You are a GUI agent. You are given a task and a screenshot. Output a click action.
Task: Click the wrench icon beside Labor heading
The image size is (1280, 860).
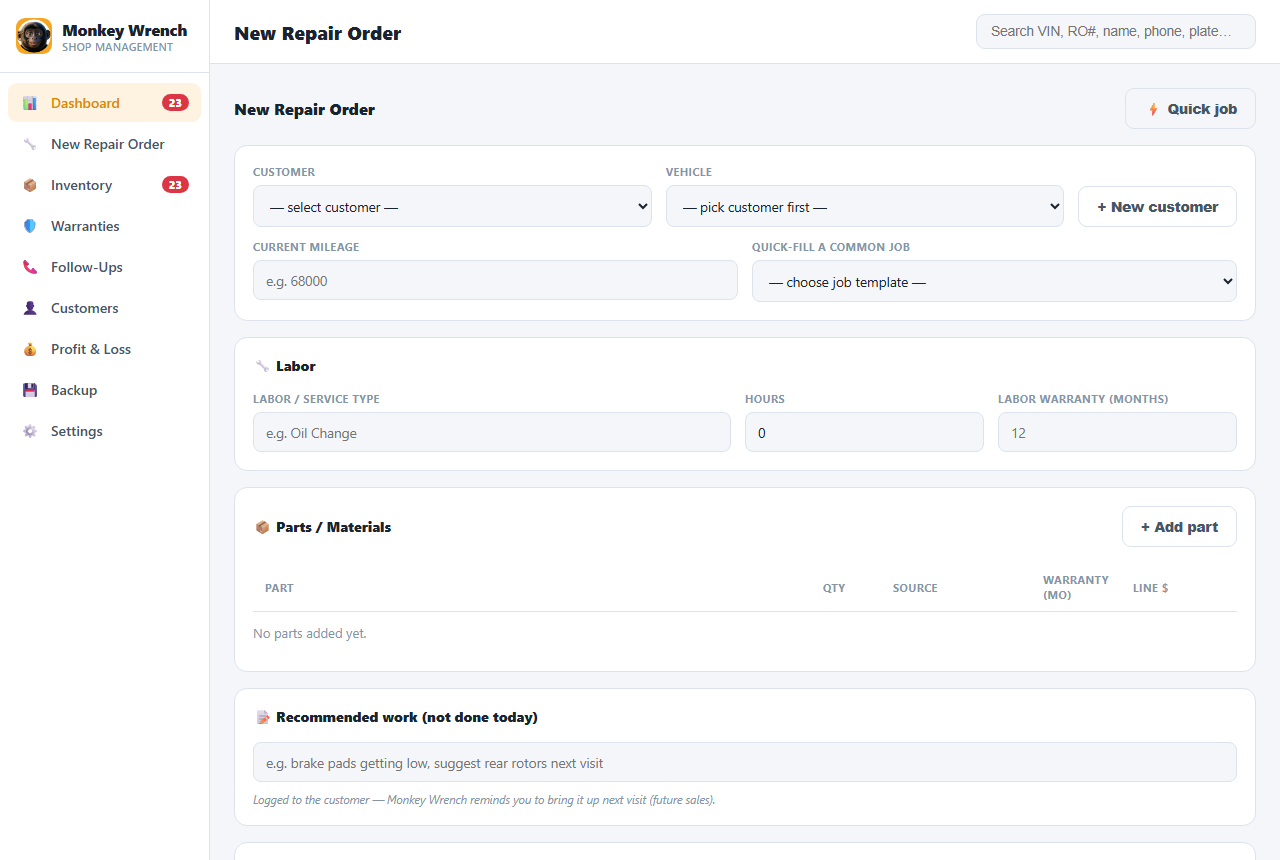point(262,366)
